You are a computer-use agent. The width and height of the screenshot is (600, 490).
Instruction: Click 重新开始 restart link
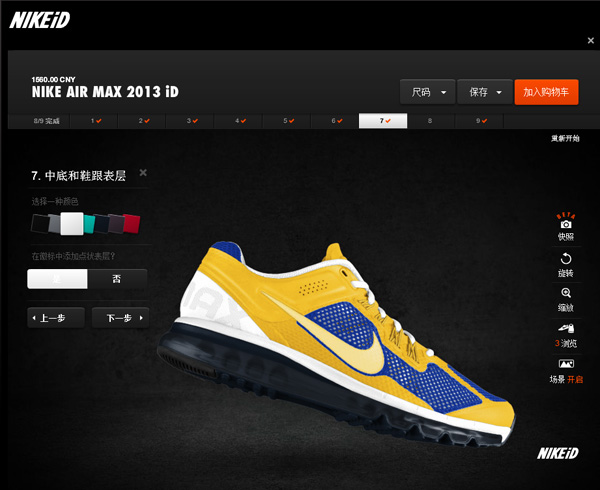pyautogui.click(x=565, y=138)
